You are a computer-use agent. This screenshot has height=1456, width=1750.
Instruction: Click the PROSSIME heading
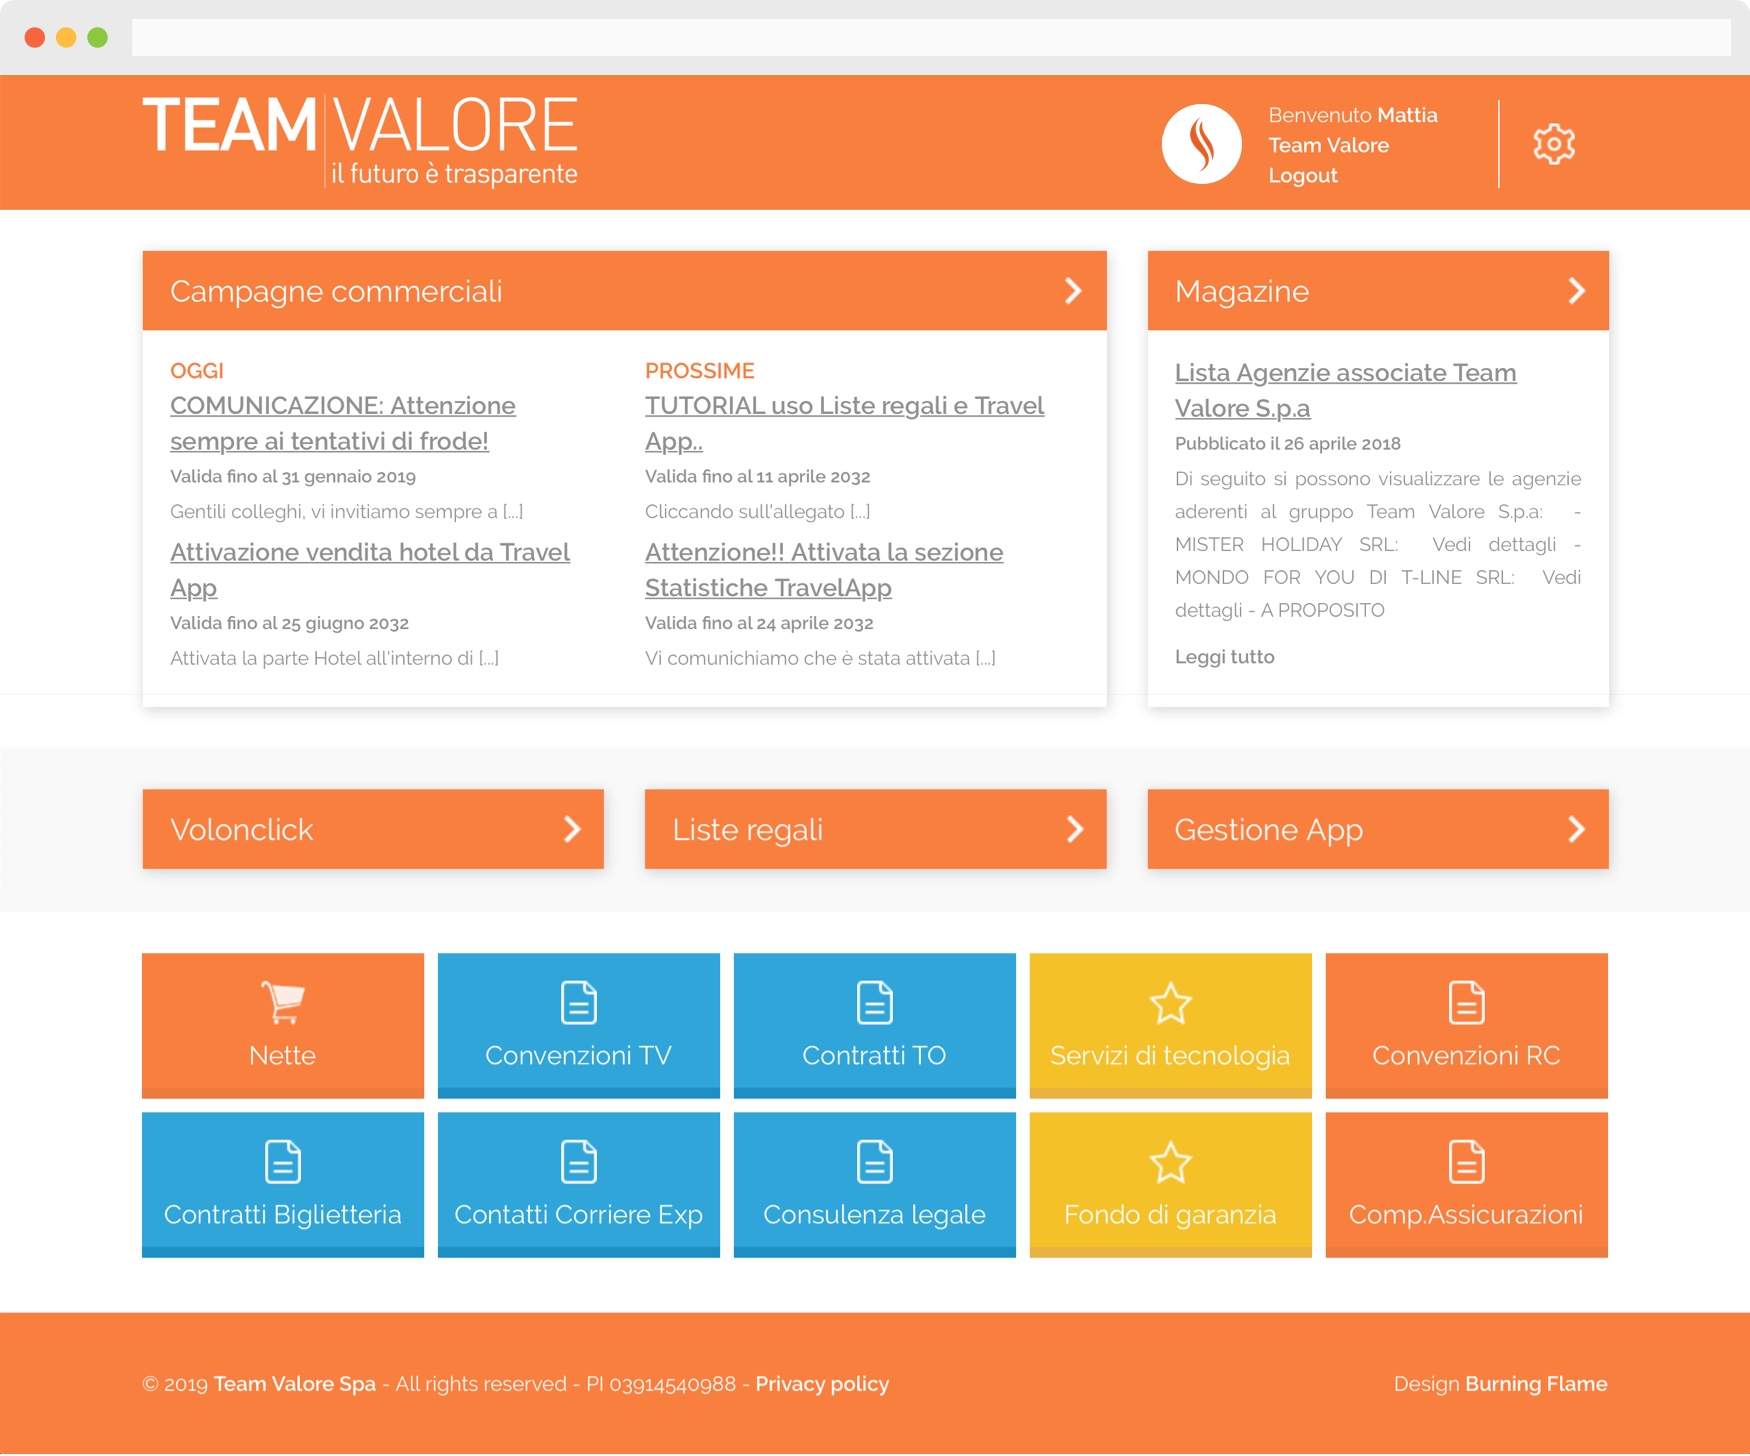coord(700,371)
